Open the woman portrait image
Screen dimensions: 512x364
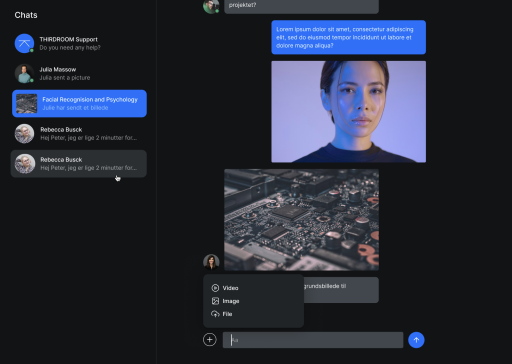coord(349,112)
